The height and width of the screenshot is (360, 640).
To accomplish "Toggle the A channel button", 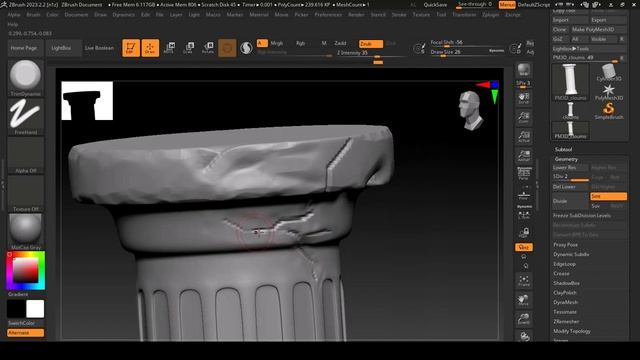I will click(262, 43).
